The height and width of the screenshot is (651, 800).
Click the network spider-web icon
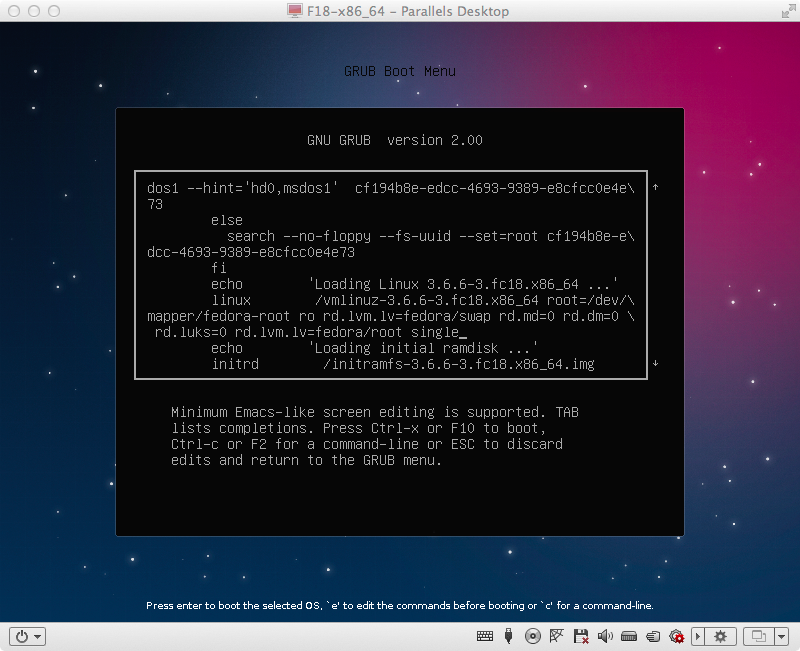click(x=556, y=636)
